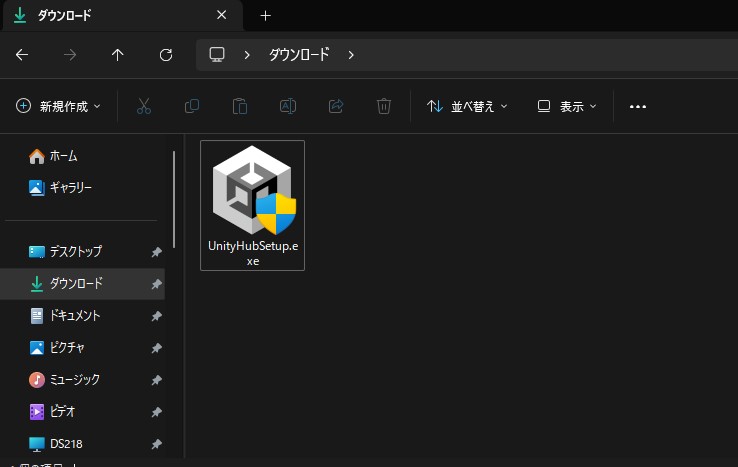Expand the 並べ替え sort dropdown
Image resolution: width=738 pixels, height=467 pixels.
click(467, 106)
